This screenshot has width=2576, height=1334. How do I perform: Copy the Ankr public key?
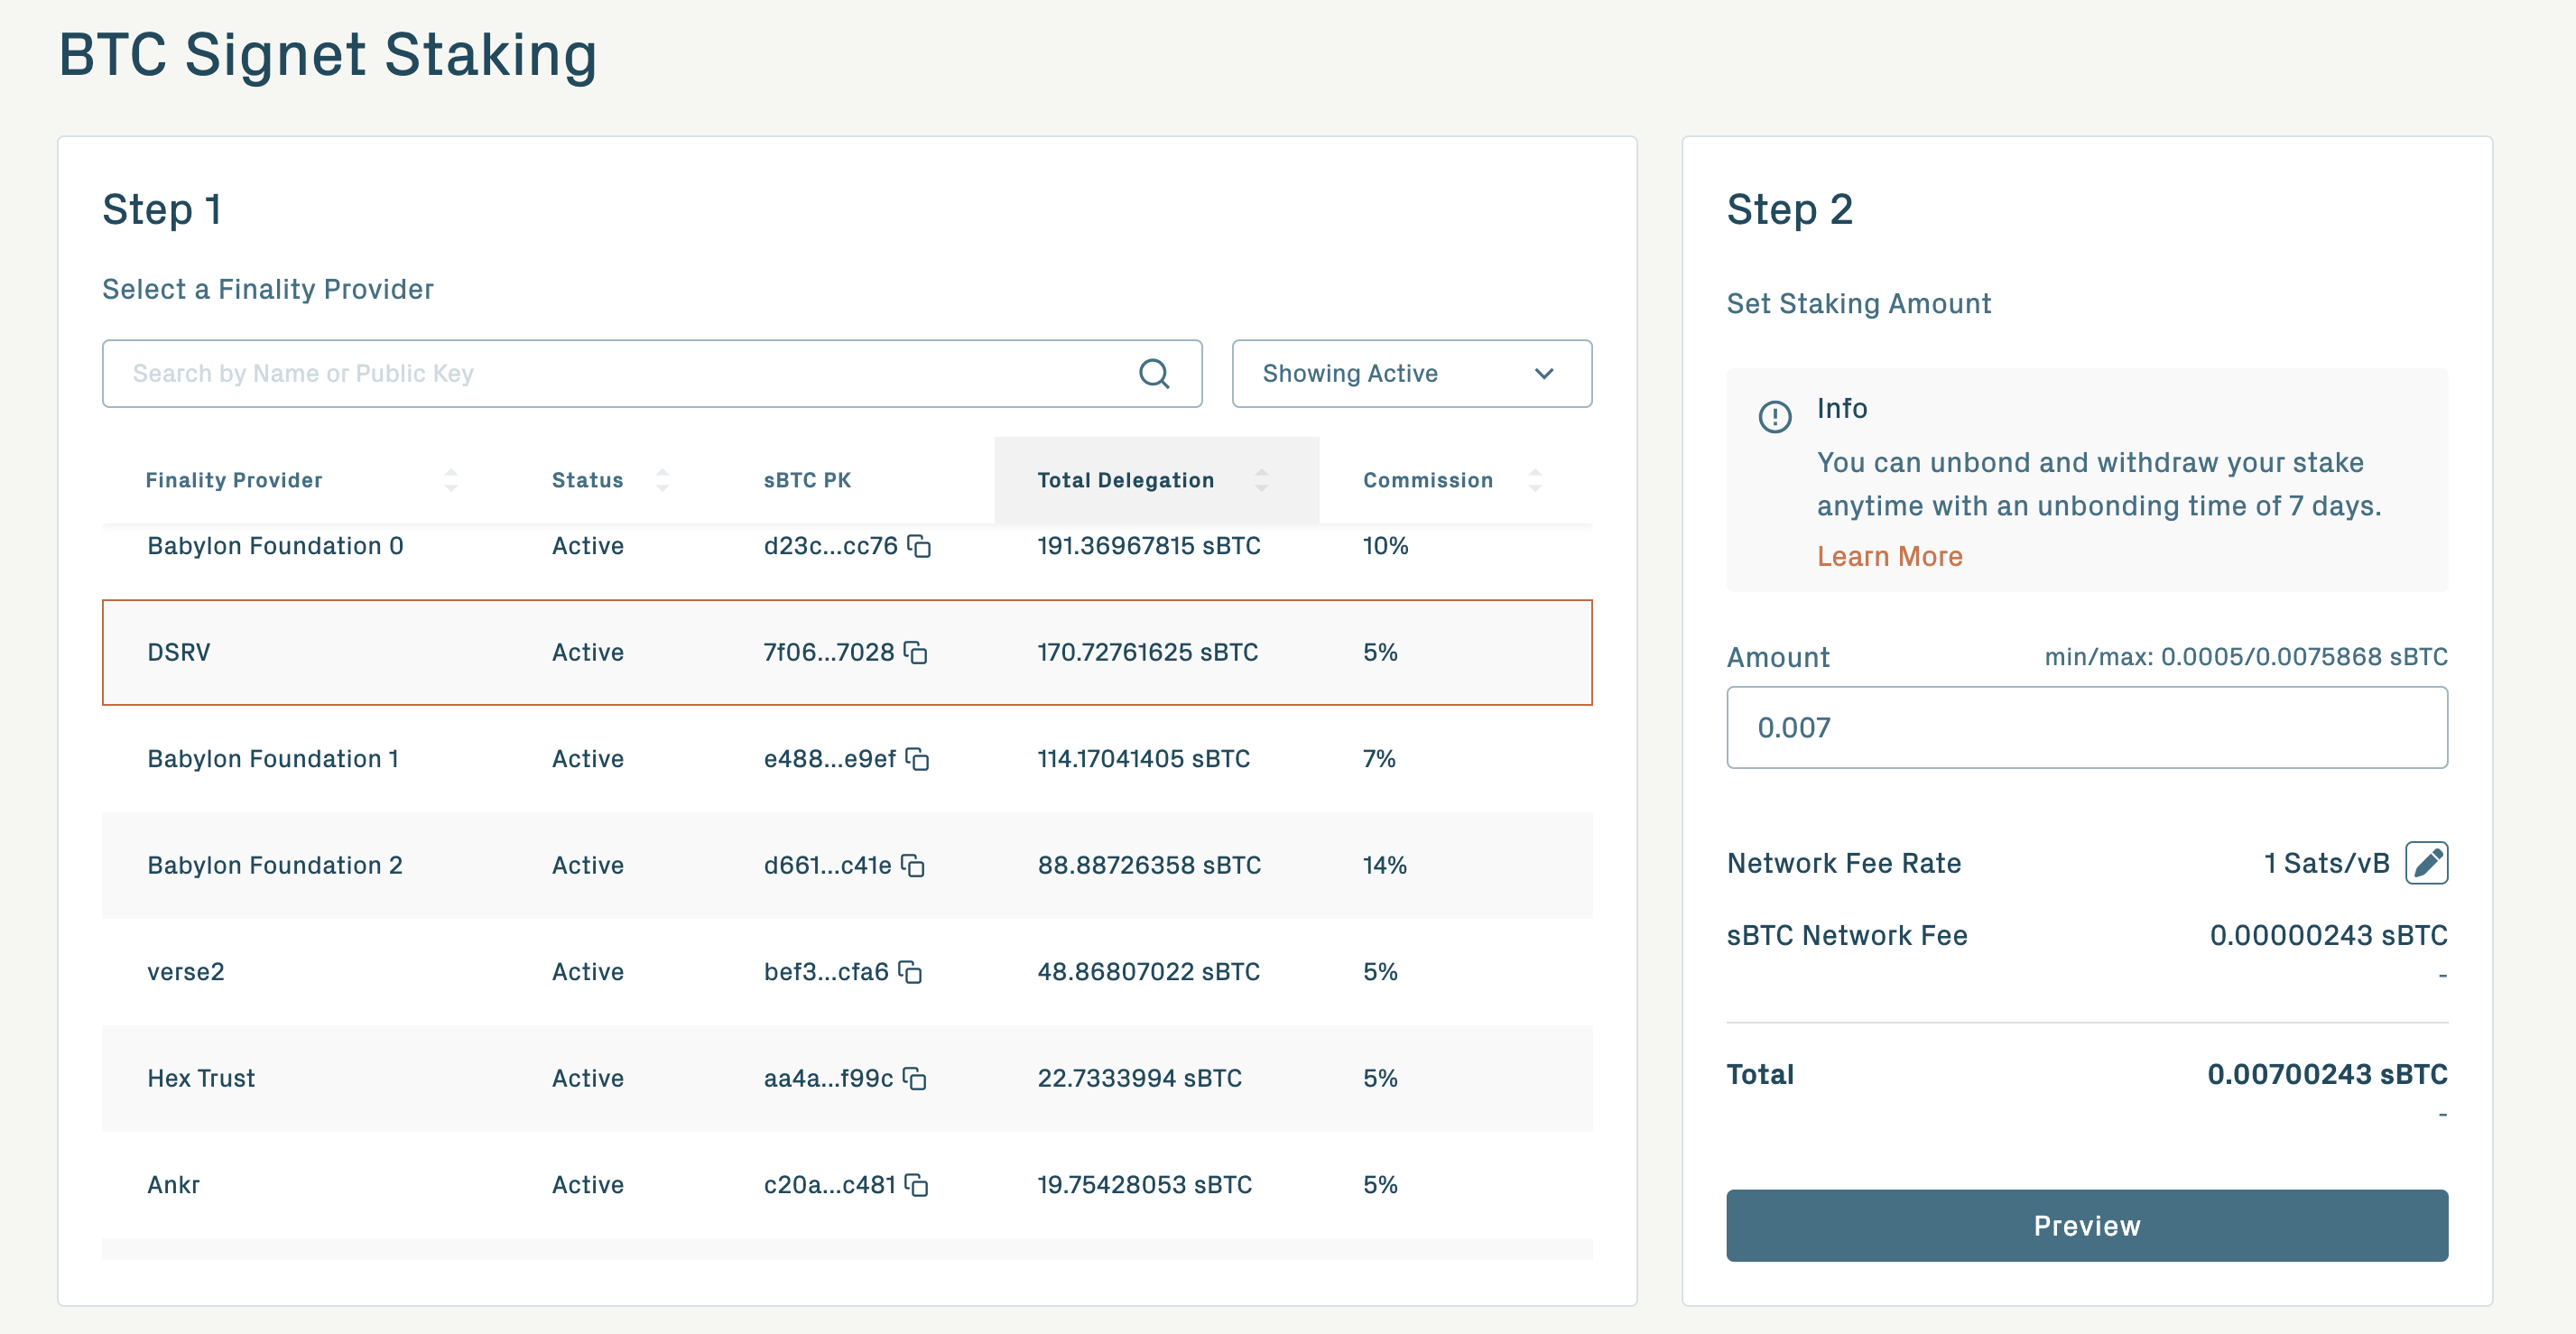[x=917, y=1185]
